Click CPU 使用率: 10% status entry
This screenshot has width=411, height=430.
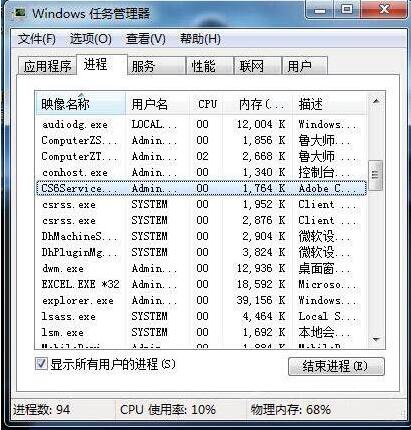[x=168, y=409]
